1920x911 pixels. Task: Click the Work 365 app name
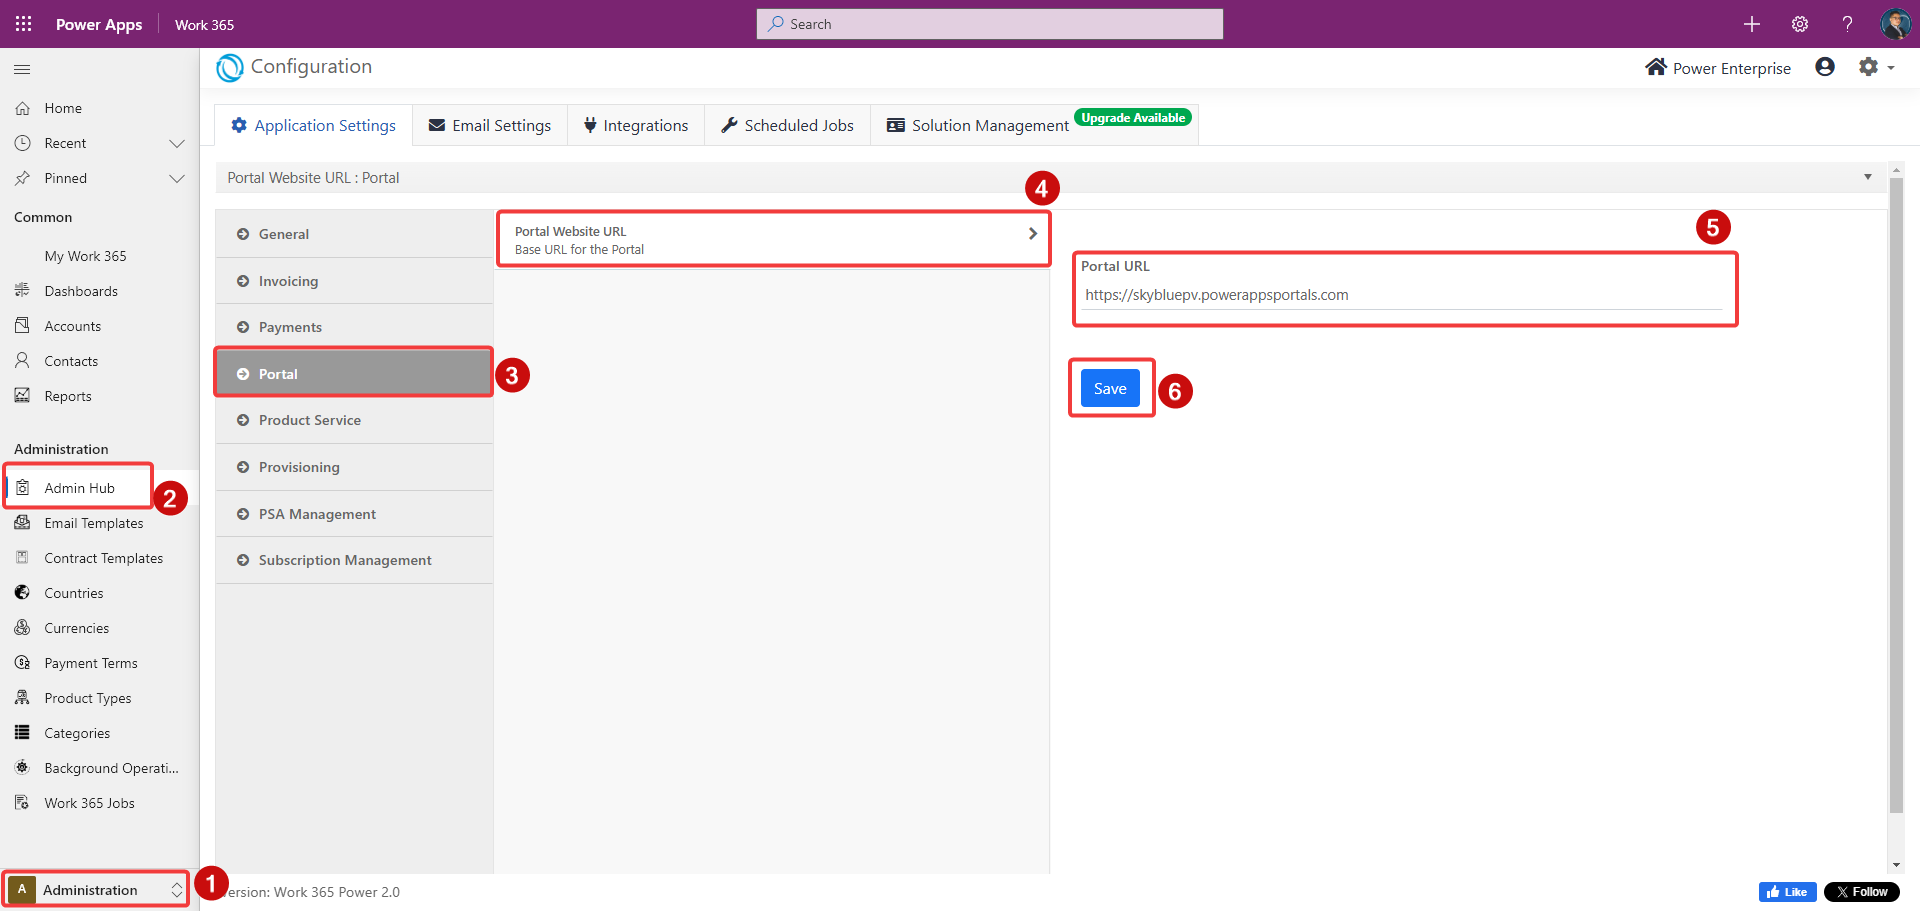(204, 24)
